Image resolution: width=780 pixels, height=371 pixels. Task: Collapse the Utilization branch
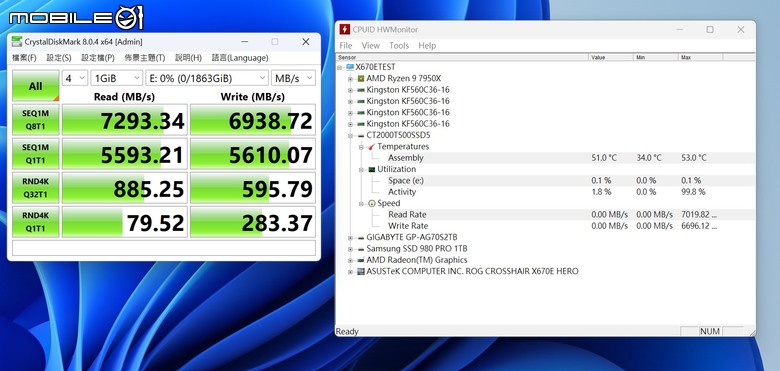(362, 170)
